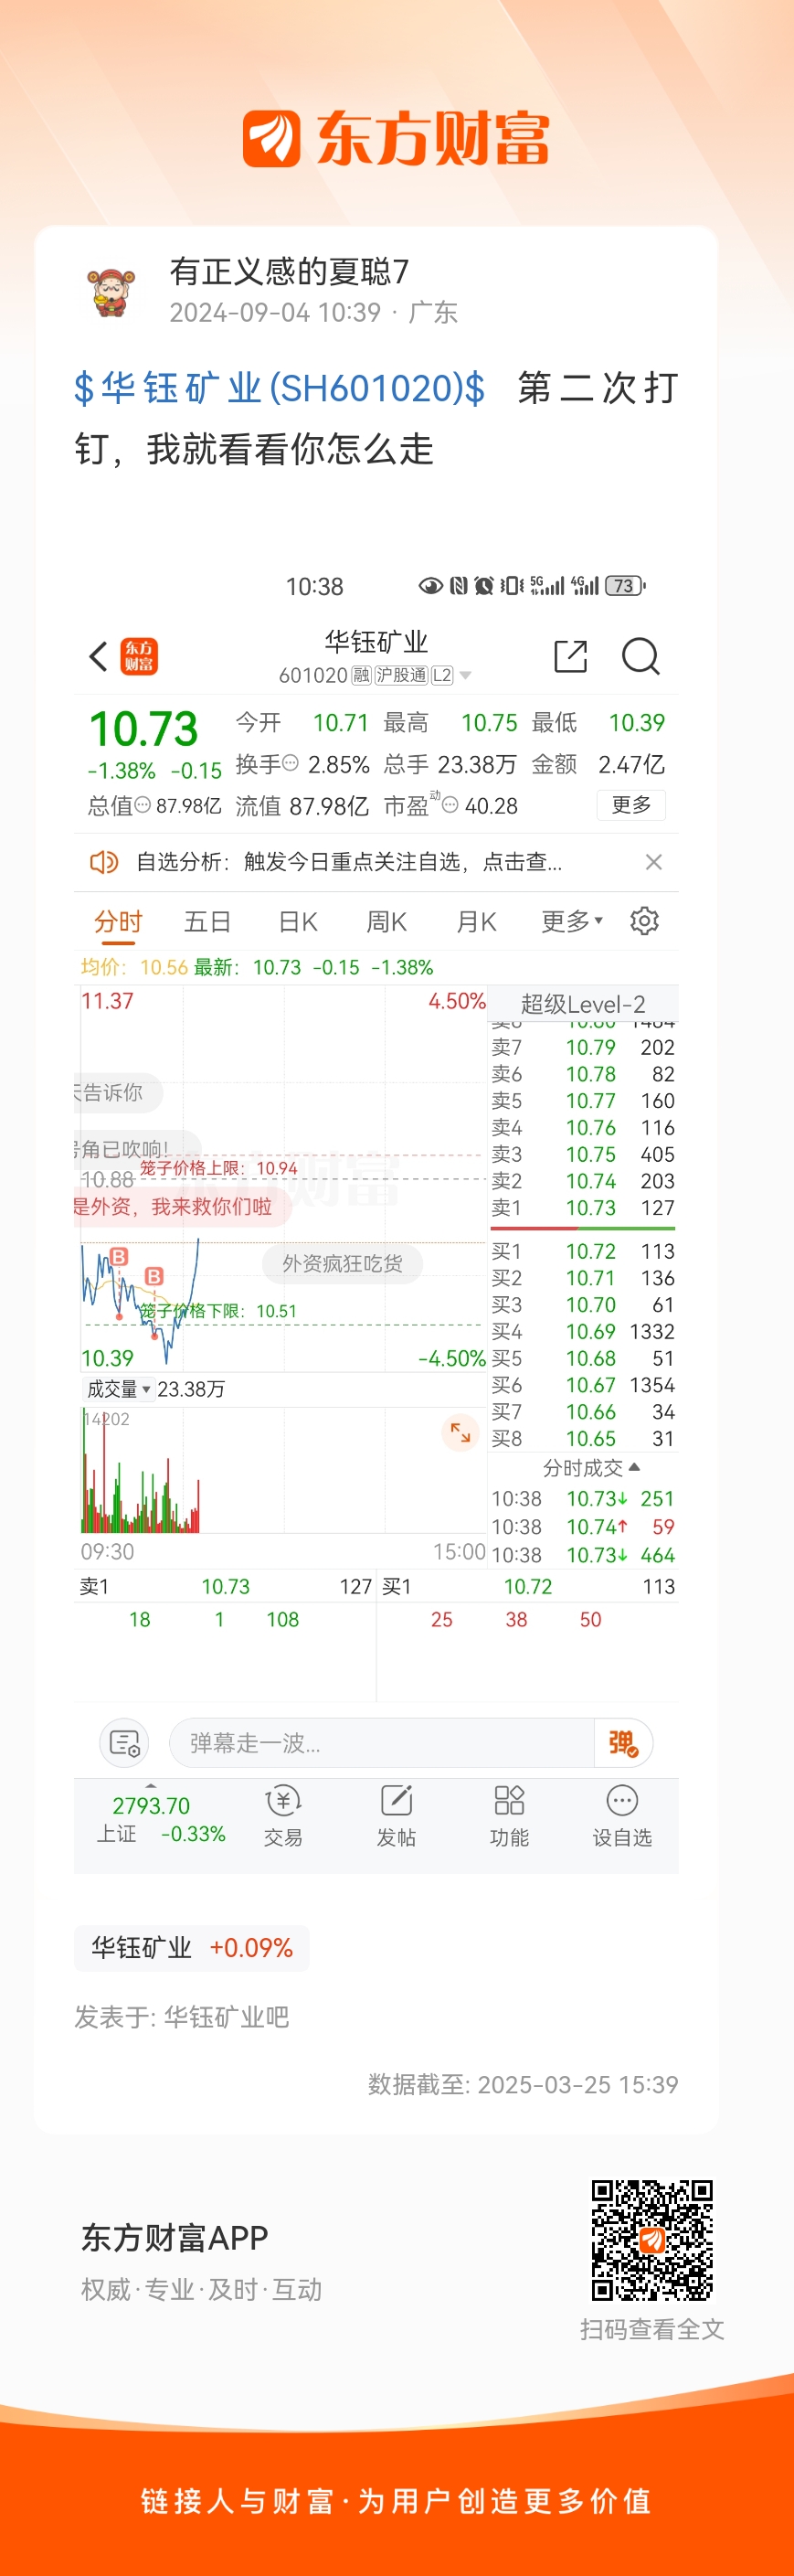The height and width of the screenshot is (2576, 794).
Task: Switch to 月K tab
Action: coord(476,921)
